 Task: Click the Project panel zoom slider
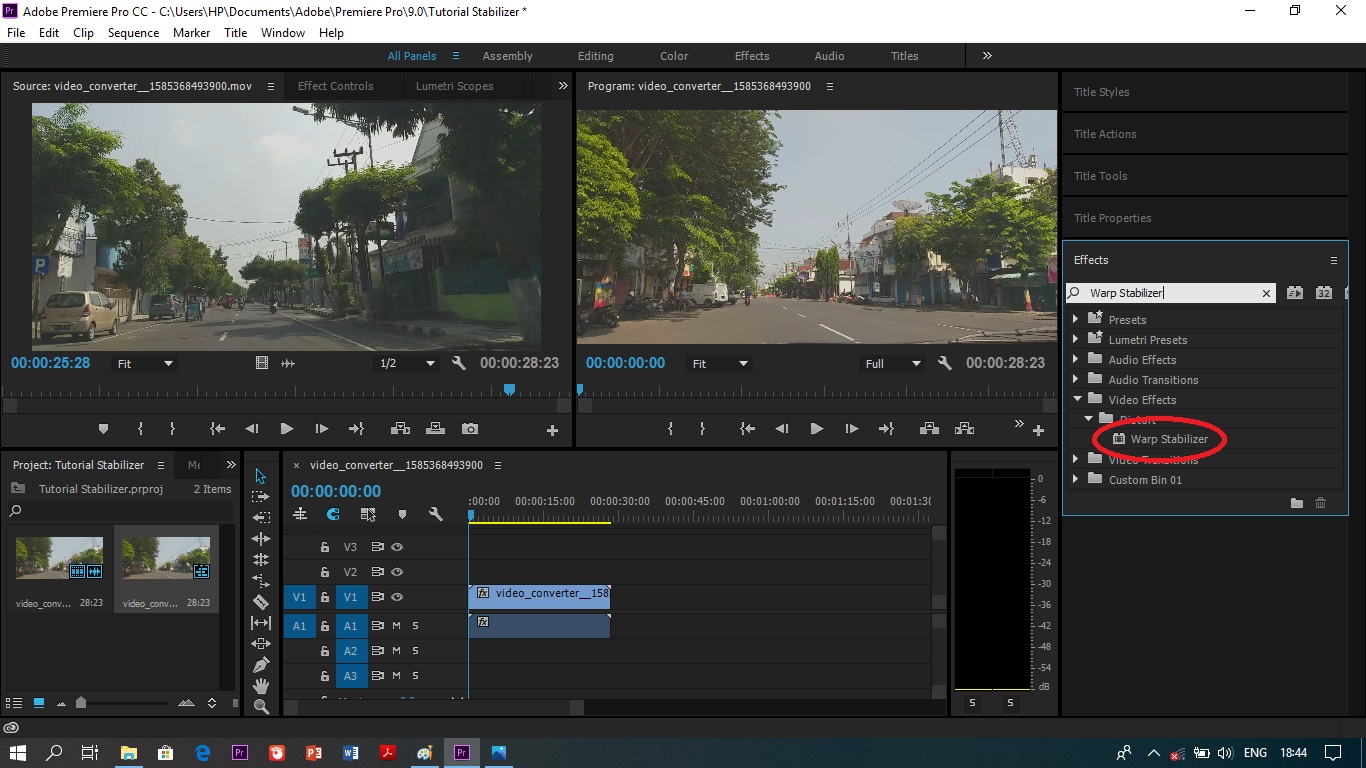pyautogui.click(x=81, y=703)
